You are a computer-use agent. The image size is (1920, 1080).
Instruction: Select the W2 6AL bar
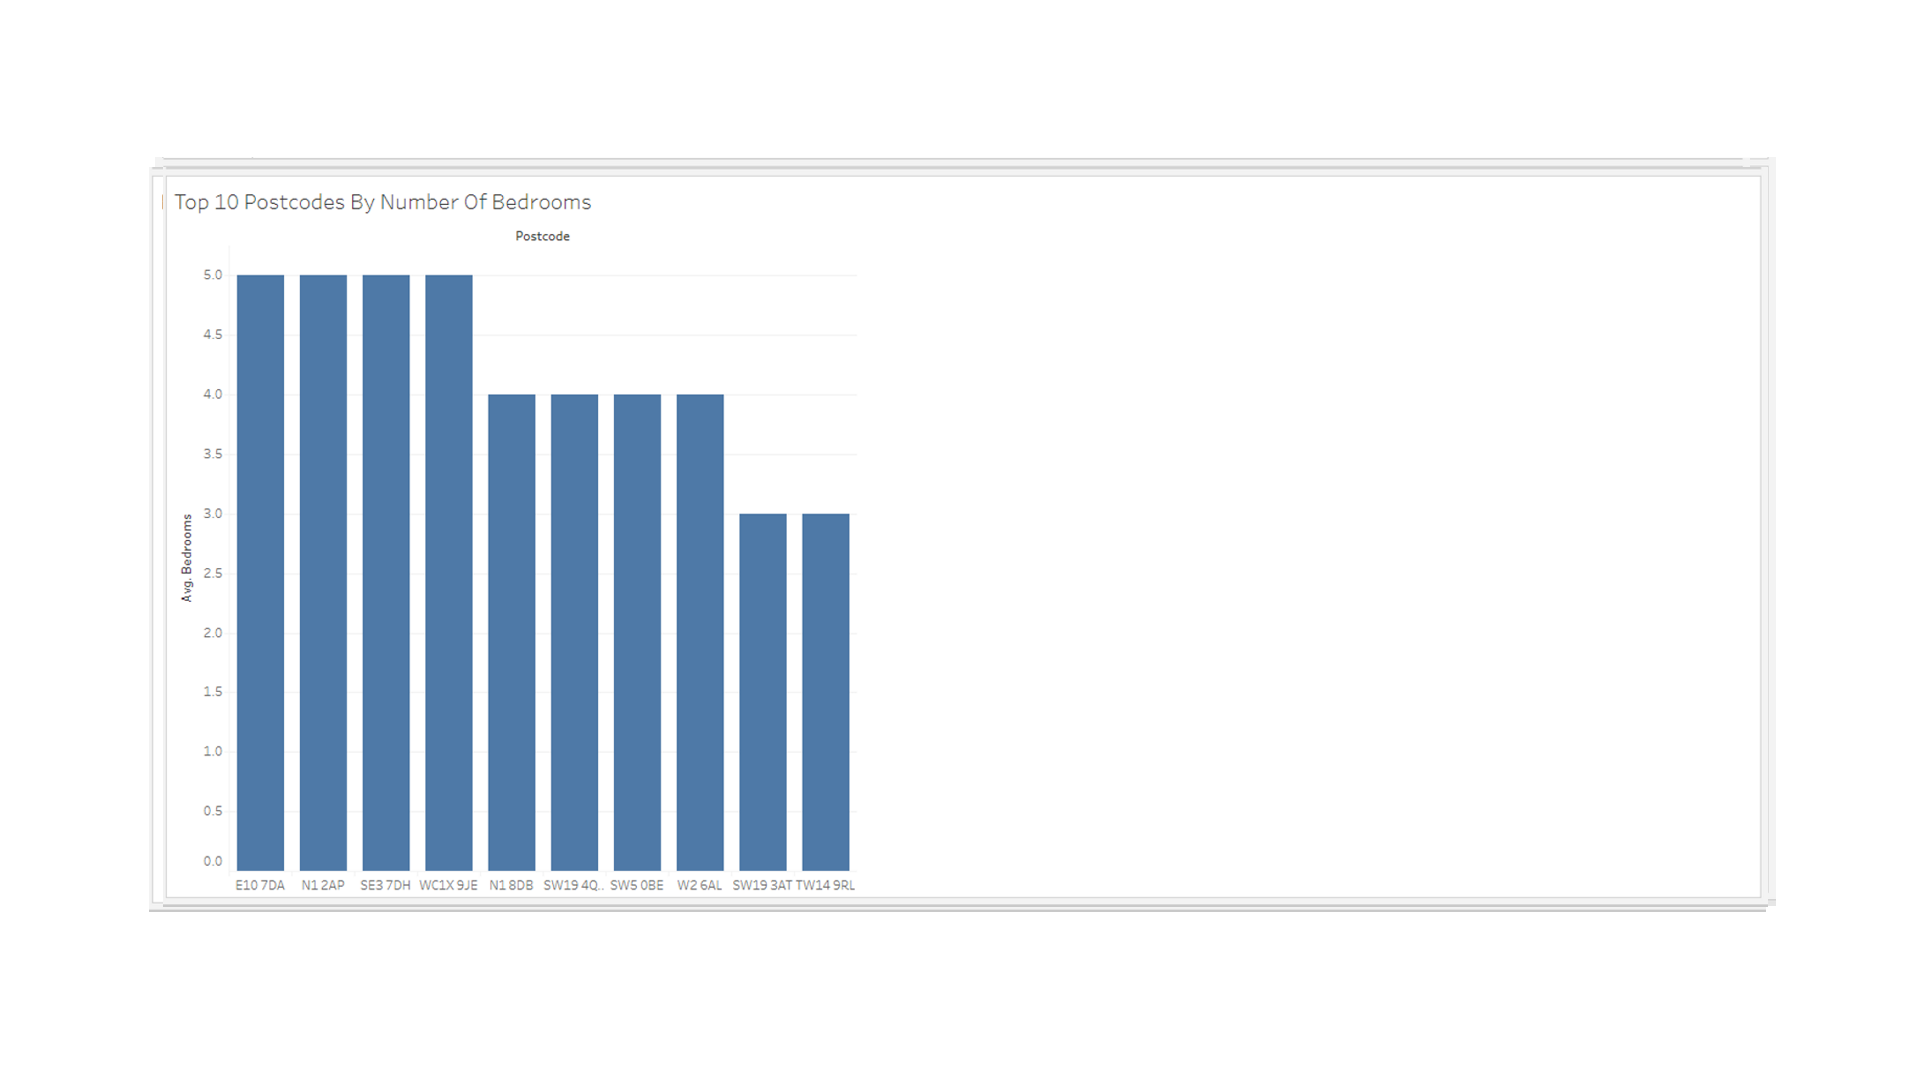click(700, 632)
